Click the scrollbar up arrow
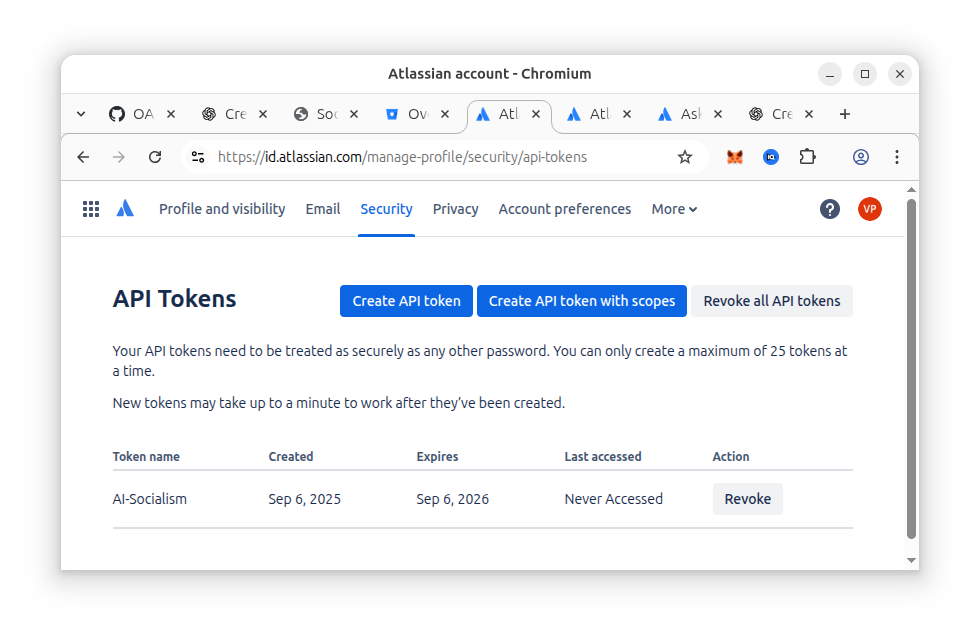The height and width of the screenshot is (637, 980). point(911,189)
